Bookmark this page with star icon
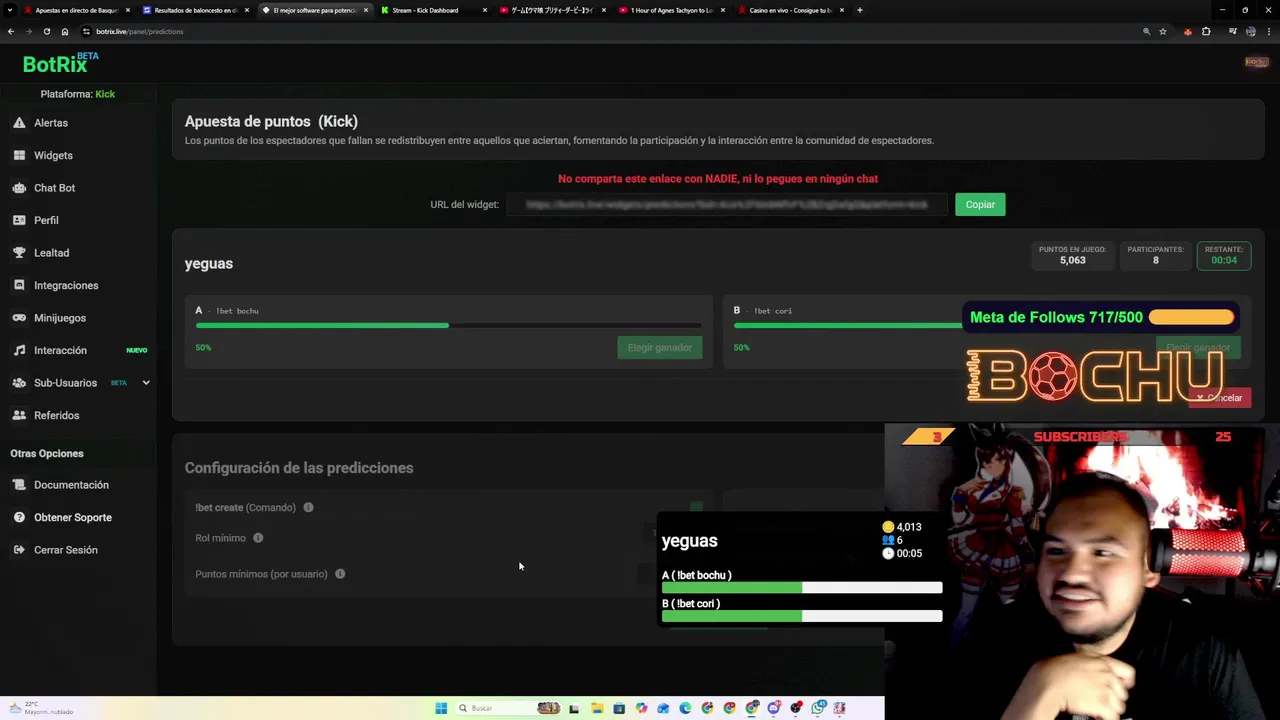This screenshot has width=1280, height=720. click(1163, 31)
